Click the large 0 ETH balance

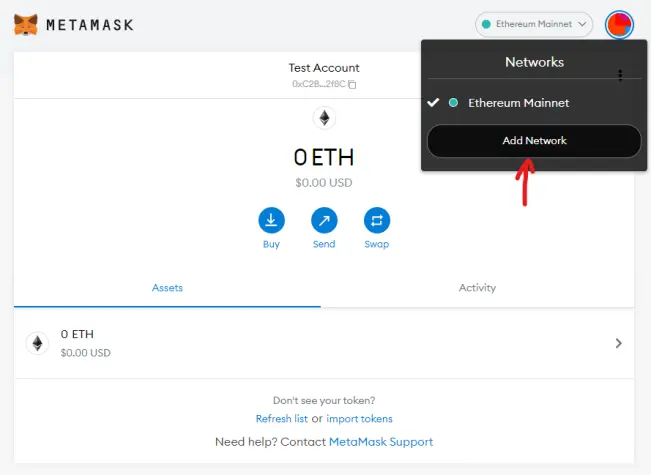pyautogui.click(x=324, y=157)
